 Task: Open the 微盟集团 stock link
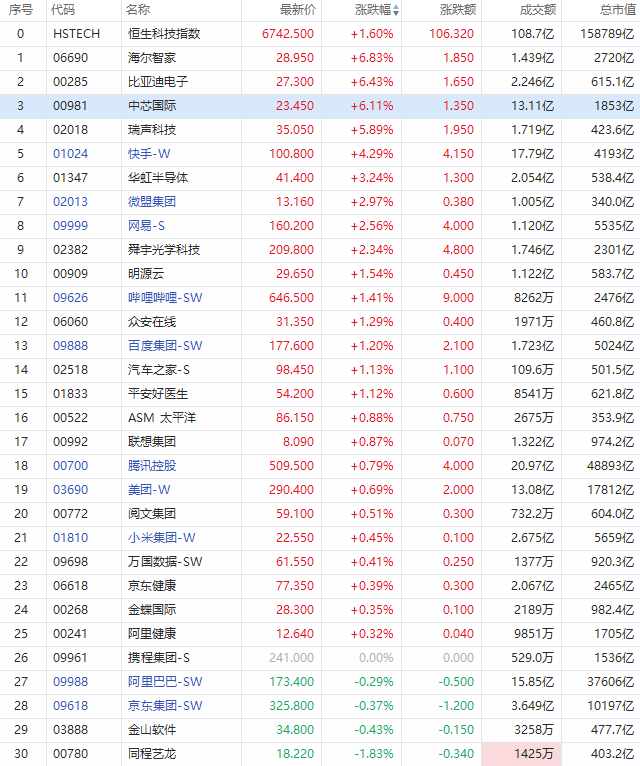pyautogui.click(x=152, y=202)
